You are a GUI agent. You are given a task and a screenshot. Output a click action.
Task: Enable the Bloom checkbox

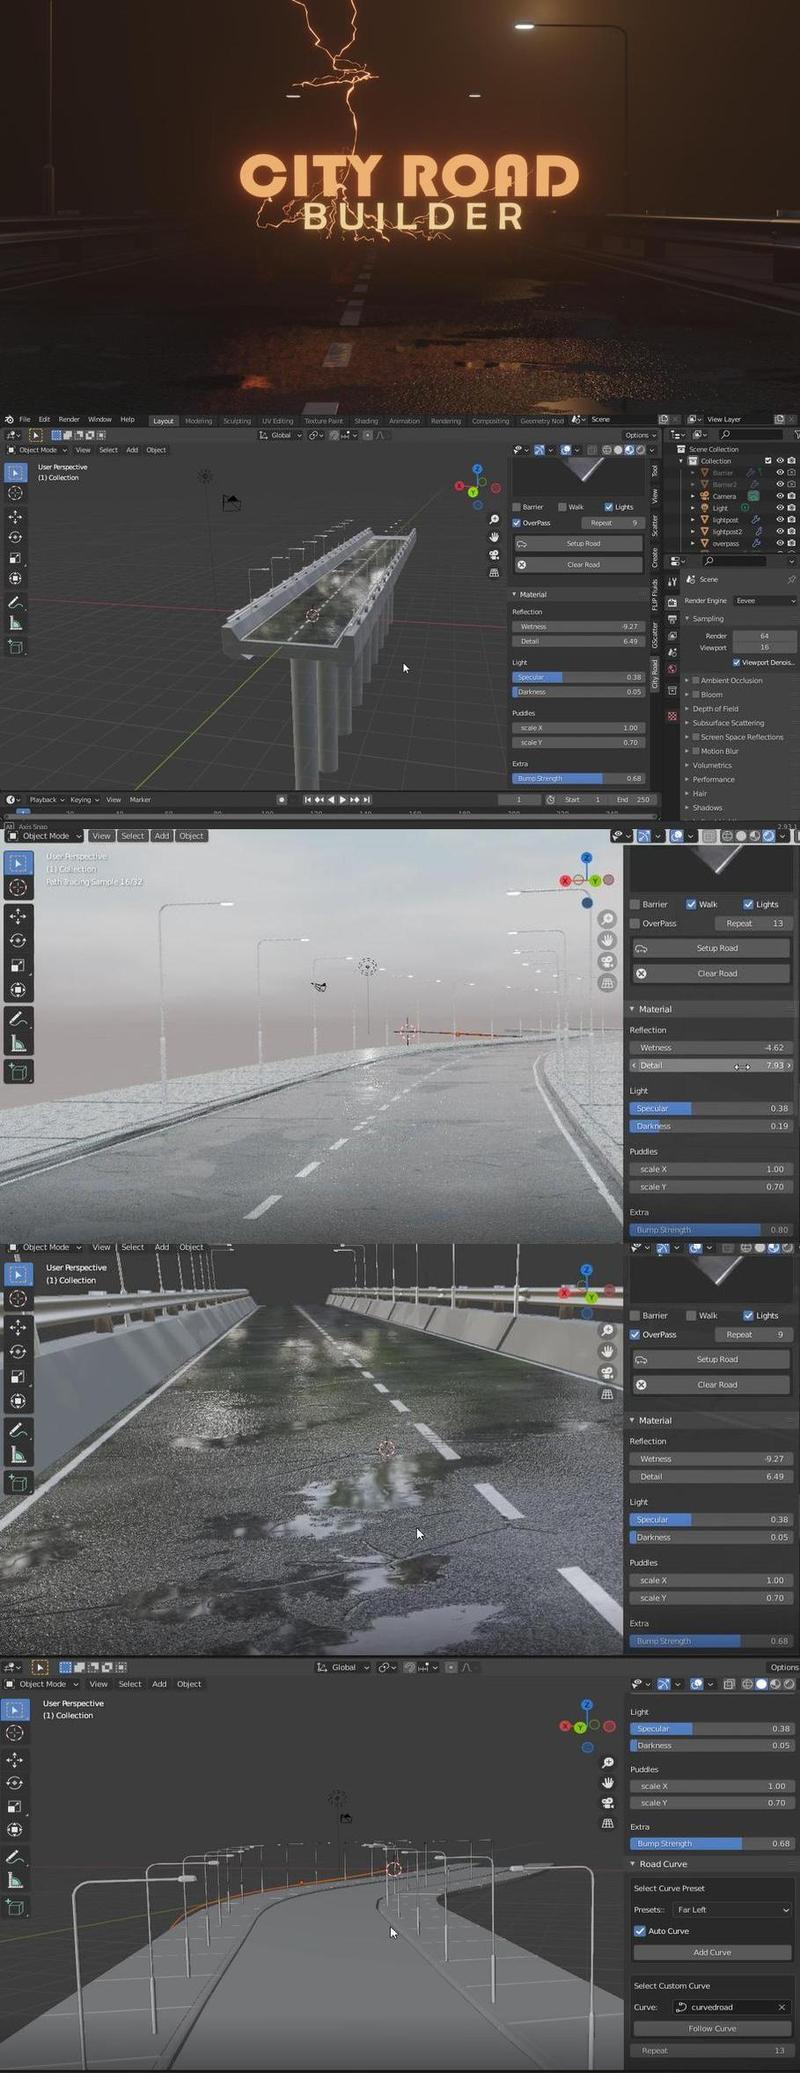(x=695, y=694)
